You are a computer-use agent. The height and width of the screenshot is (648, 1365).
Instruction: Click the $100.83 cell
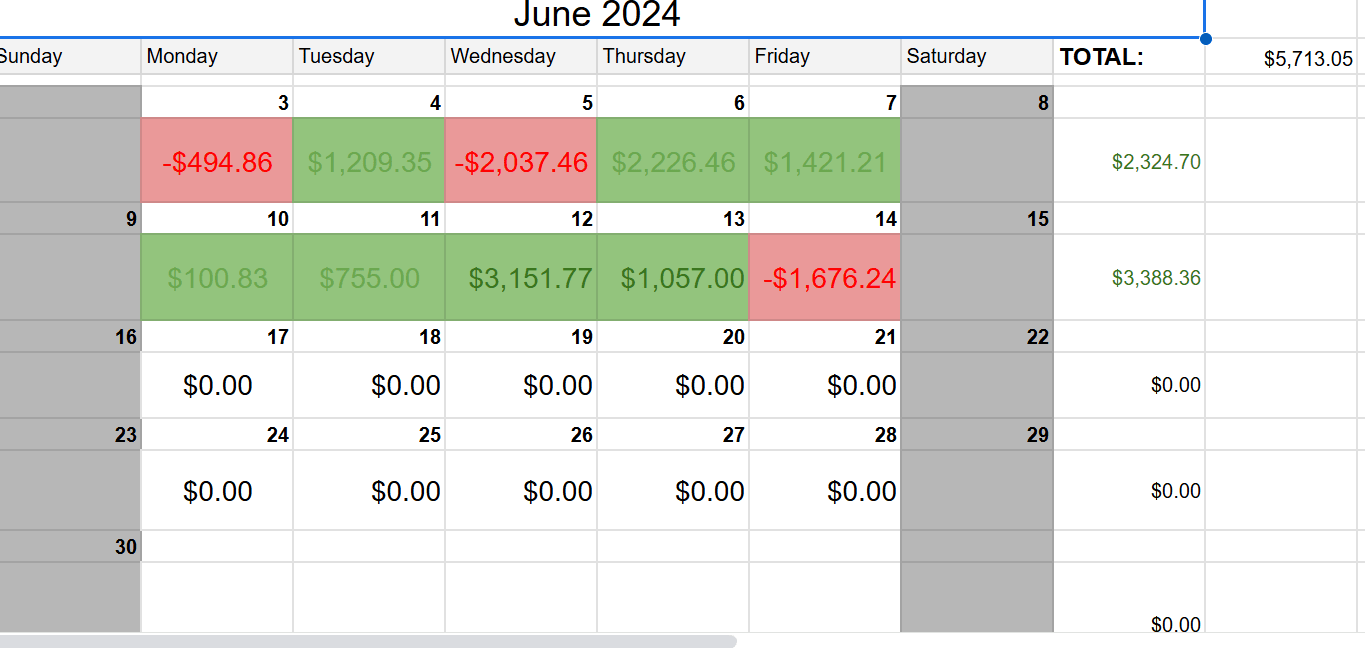point(217,277)
